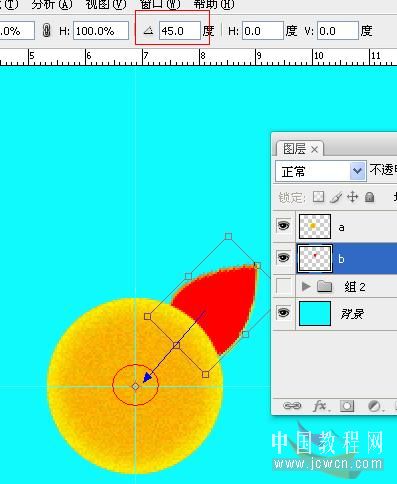Open the layer style fx menu
This screenshot has height=484, width=397.
point(320,406)
